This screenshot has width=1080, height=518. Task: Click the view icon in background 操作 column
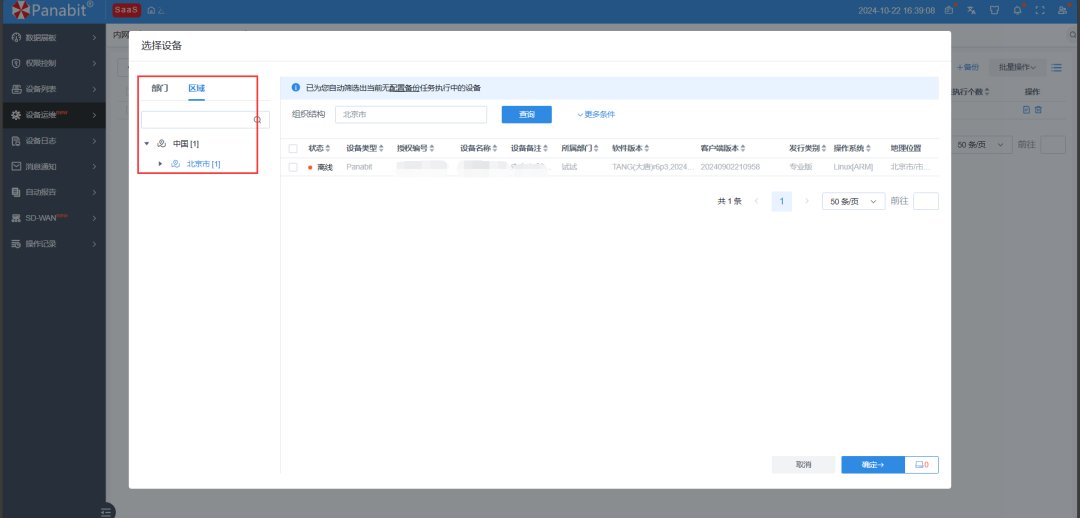click(x=1026, y=110)
